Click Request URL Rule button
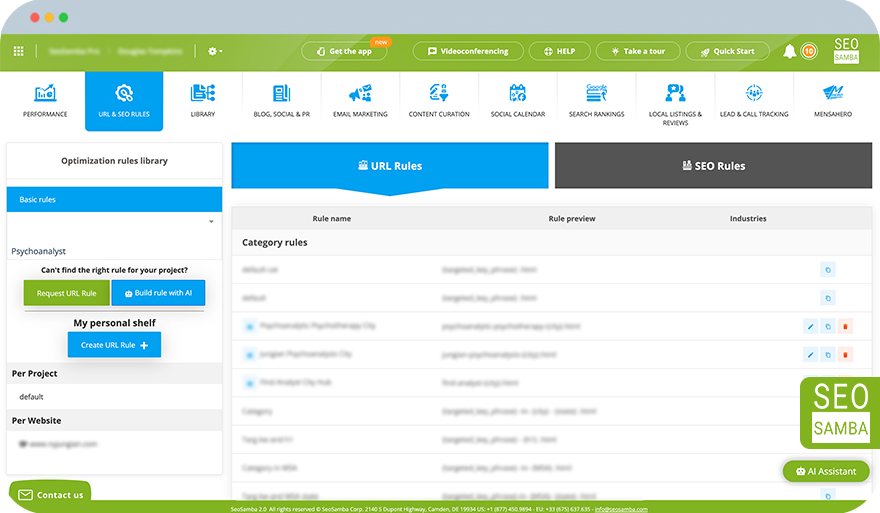This screenshot has width=880, height=513. click(66, 293)
